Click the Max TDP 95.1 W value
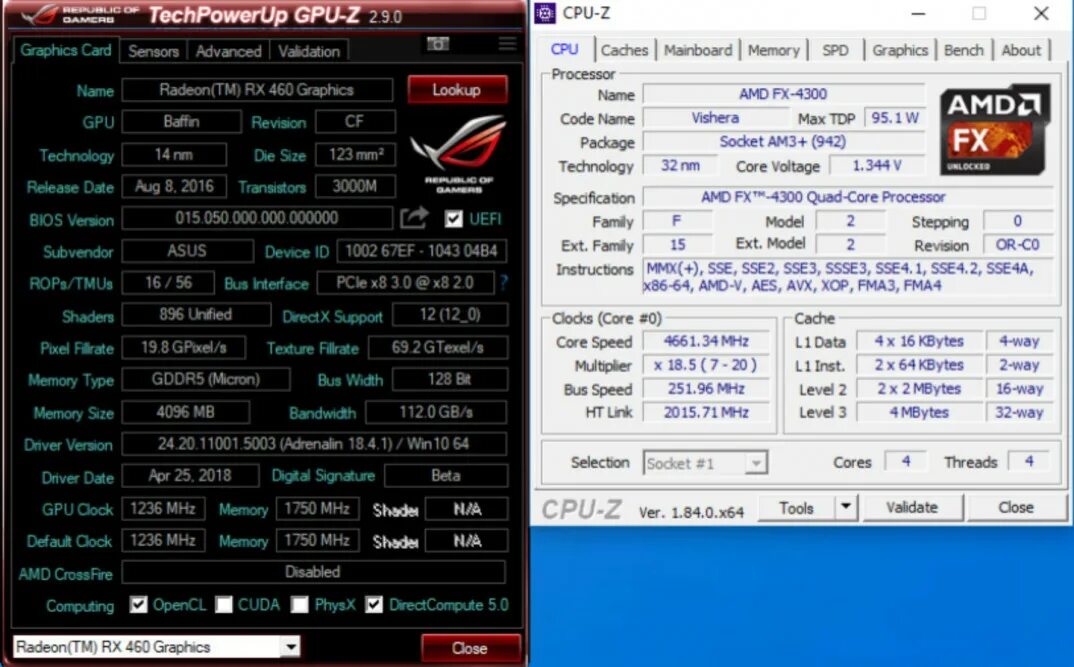This screenshot has width=1074, height=667. (895, 118)
